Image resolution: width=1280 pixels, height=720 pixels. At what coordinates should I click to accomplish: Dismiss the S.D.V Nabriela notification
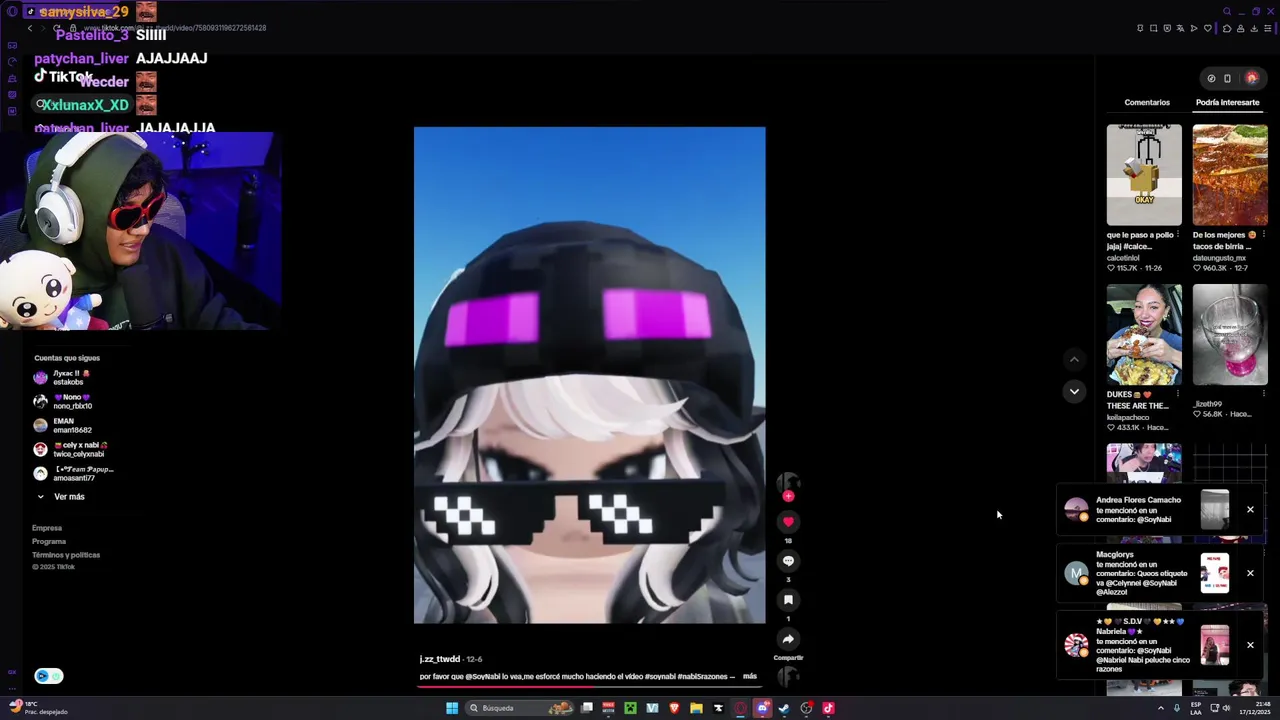coord(1250,645)
